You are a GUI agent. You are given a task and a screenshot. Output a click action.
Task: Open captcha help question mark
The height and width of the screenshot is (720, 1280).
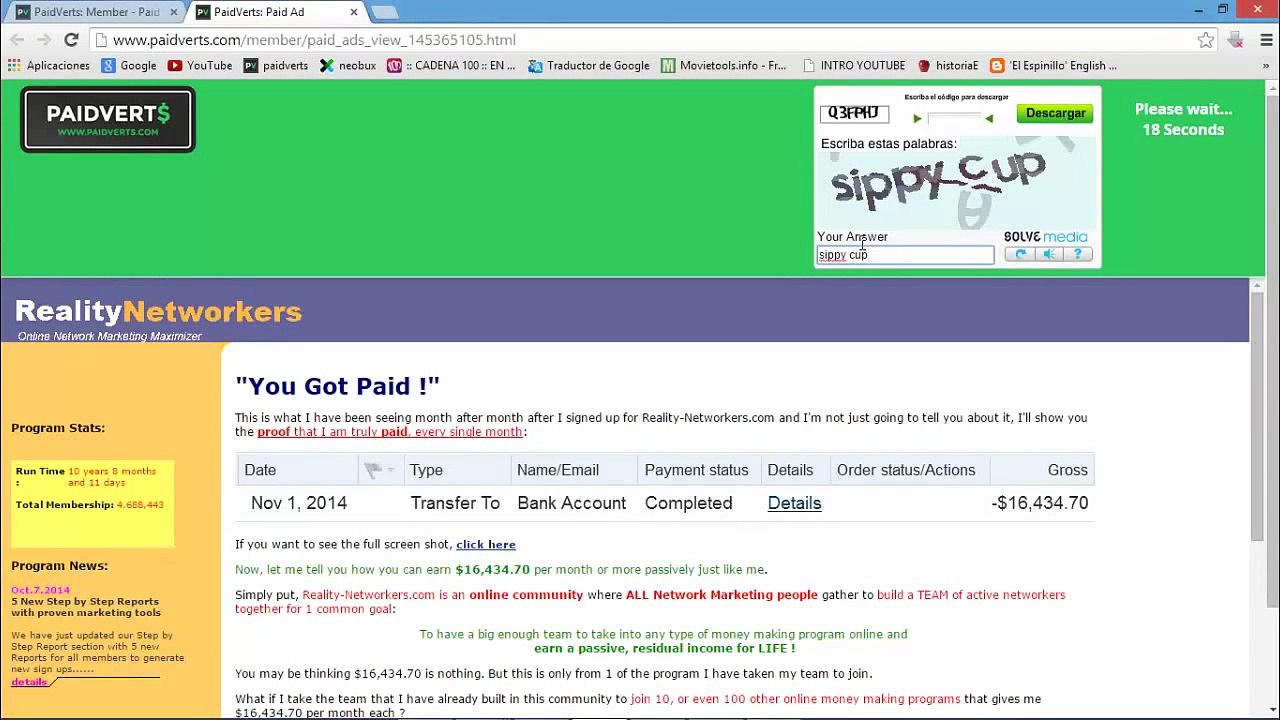pos(1077,254)
